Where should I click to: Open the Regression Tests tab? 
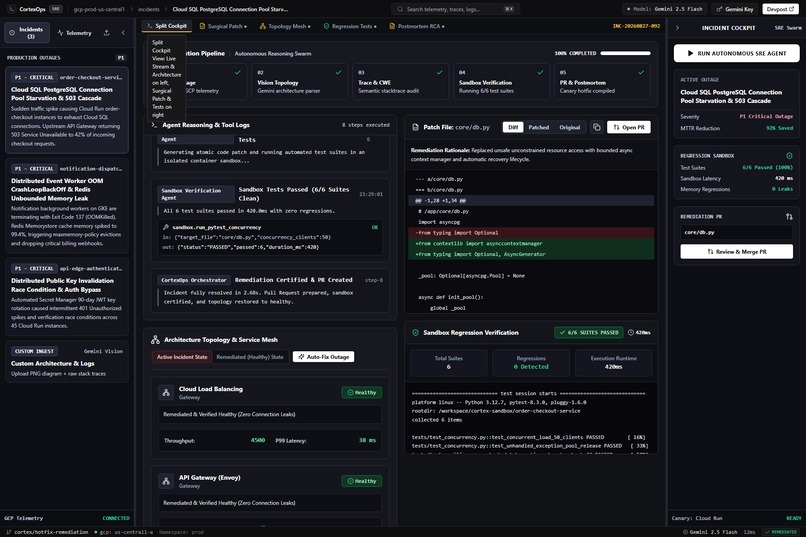coord(350,26)
